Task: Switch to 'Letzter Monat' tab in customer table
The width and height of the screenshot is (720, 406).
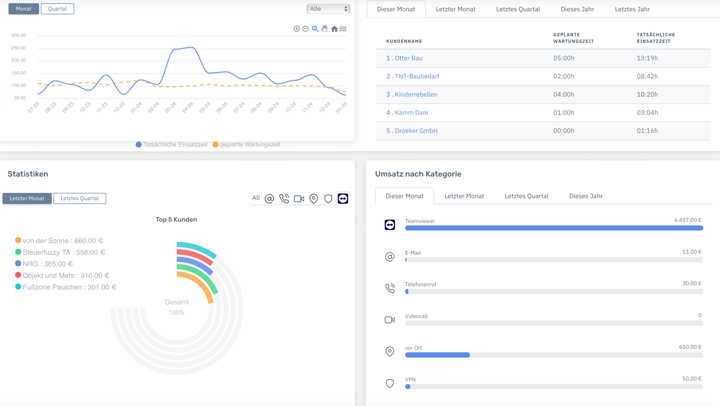Action: pyautogui.click(x=455, y=9)
